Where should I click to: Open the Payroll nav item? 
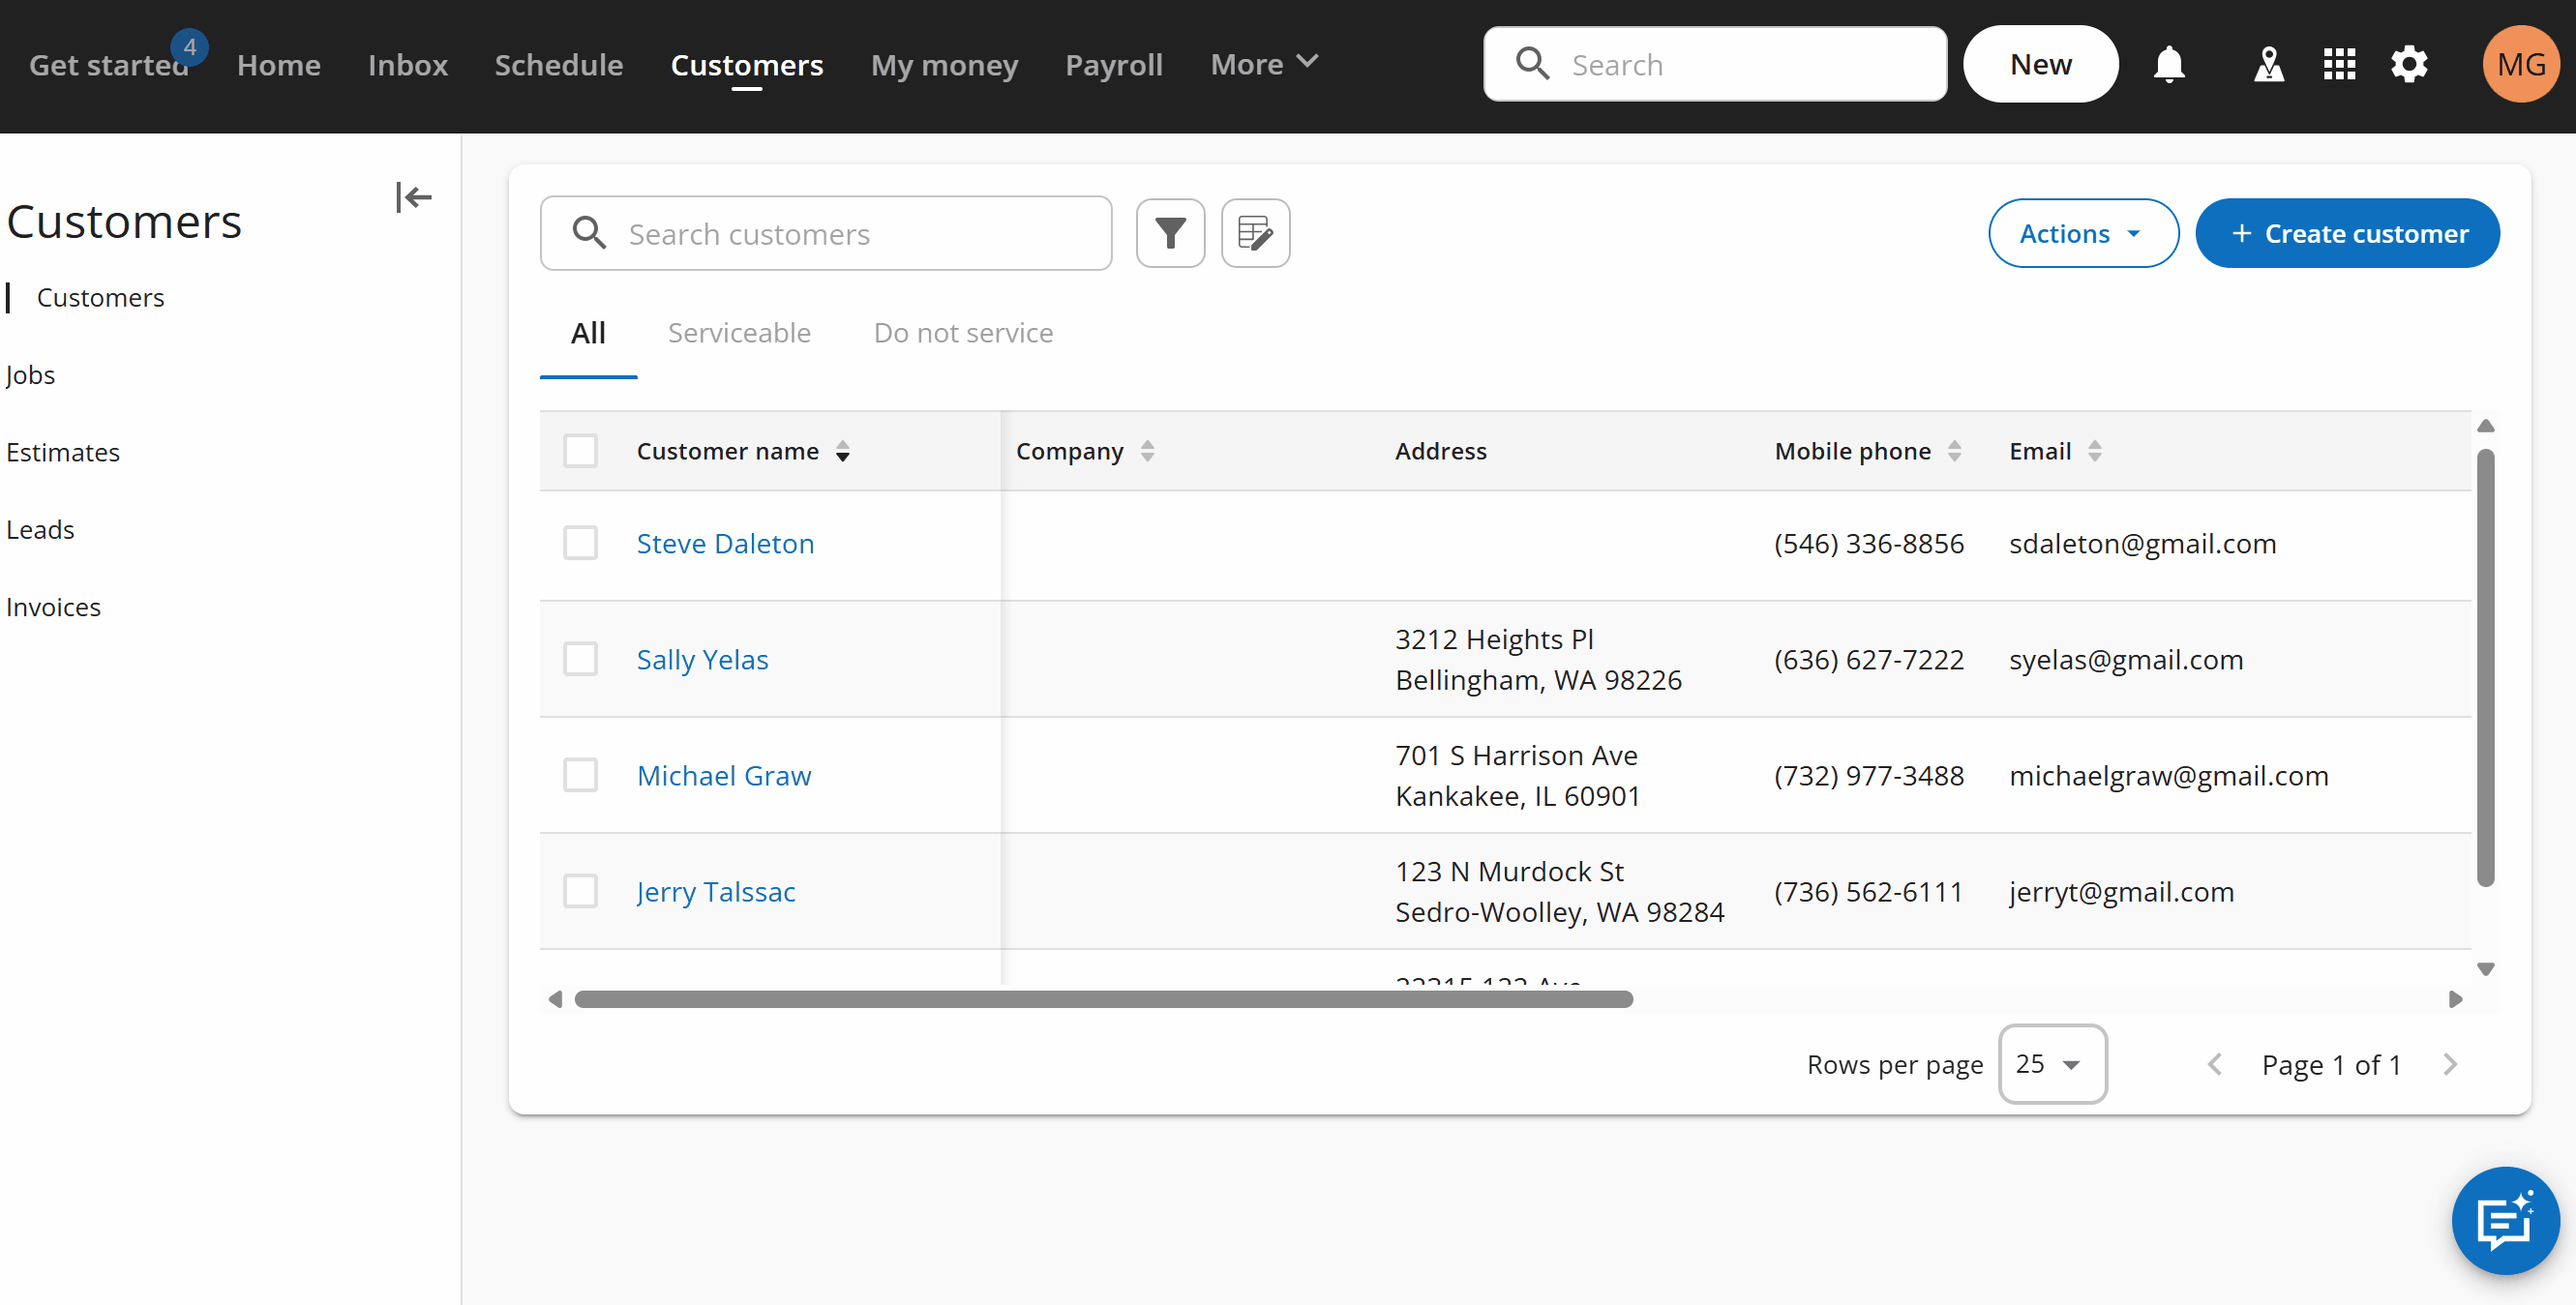coord(1114,65)
